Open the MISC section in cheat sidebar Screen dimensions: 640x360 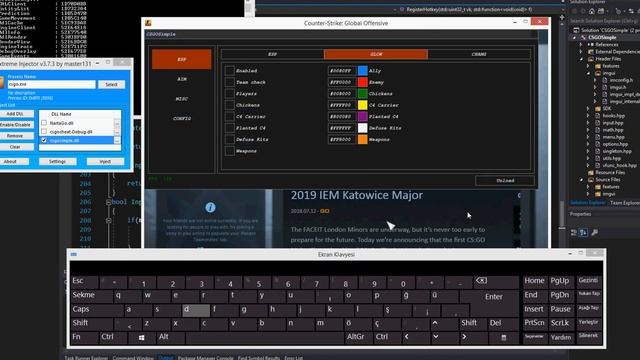(182, 99)
